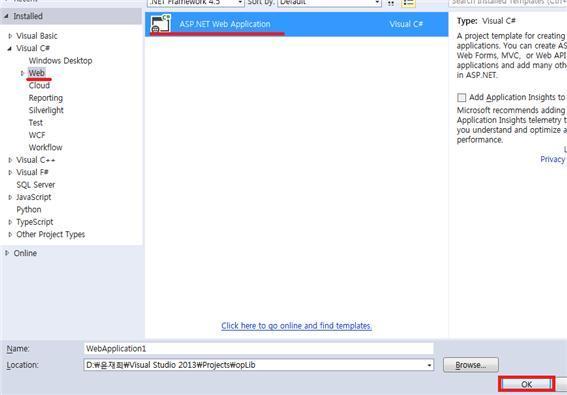Expand the Visual C++ node
This screenshot has height=395, width=567.
pyautogui.click(x=10, y=160)
